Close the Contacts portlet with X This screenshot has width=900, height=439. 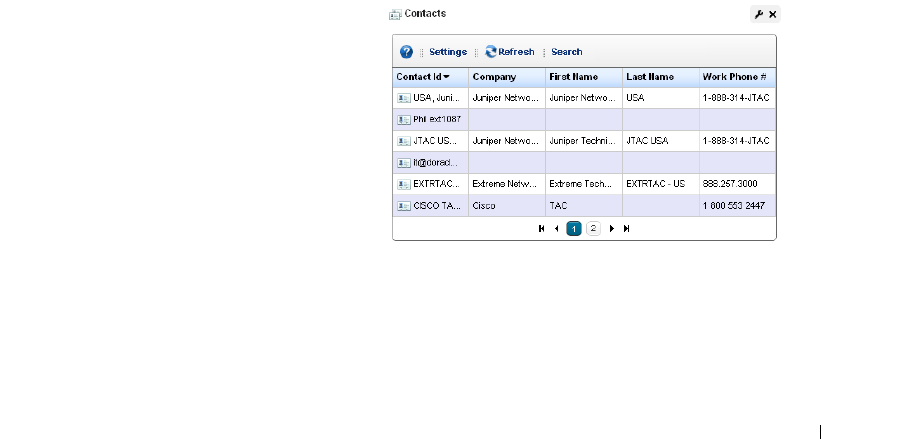(x=773, y=14)
